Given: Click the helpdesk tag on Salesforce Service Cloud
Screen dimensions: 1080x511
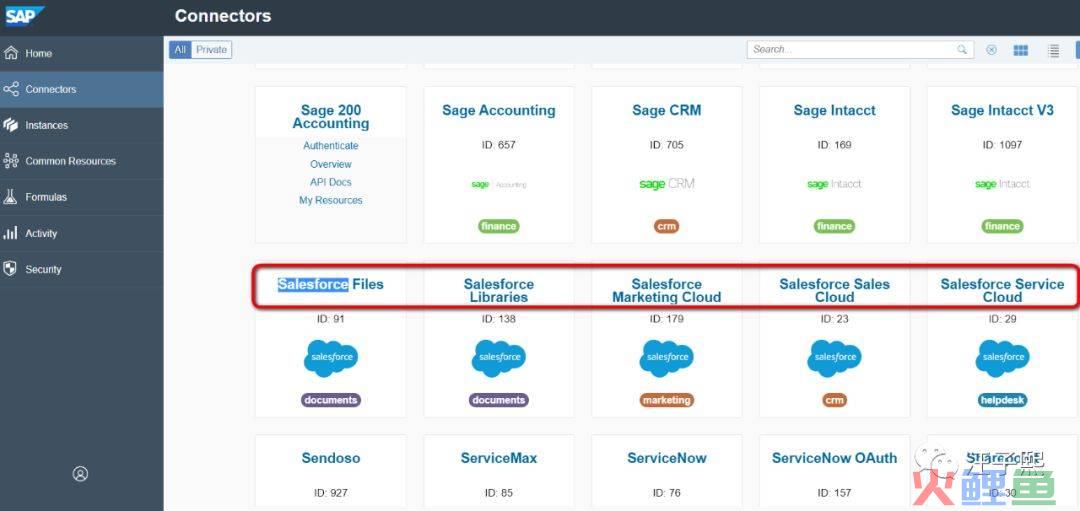Looking at the screenshot, I should point(1002,400).
